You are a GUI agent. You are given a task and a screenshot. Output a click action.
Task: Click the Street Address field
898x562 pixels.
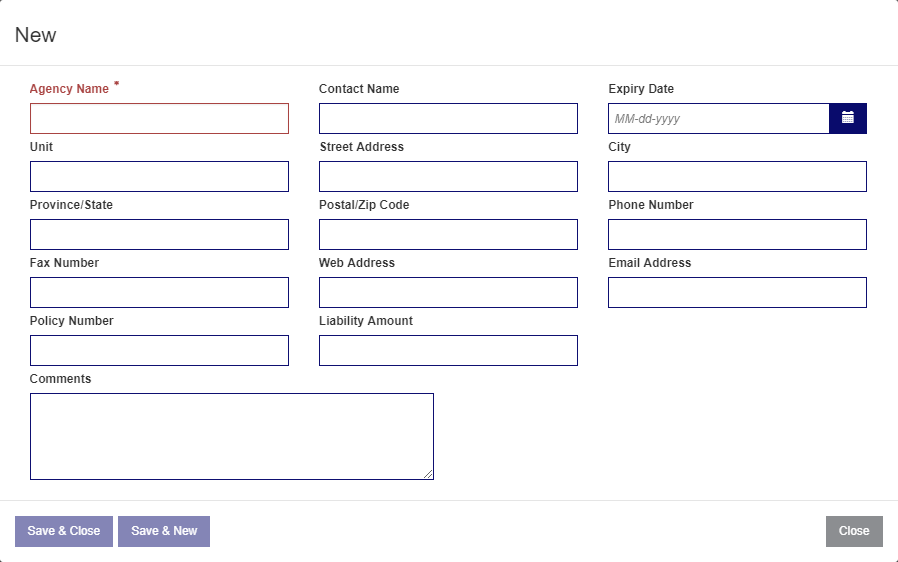click(x=448, y=176)
